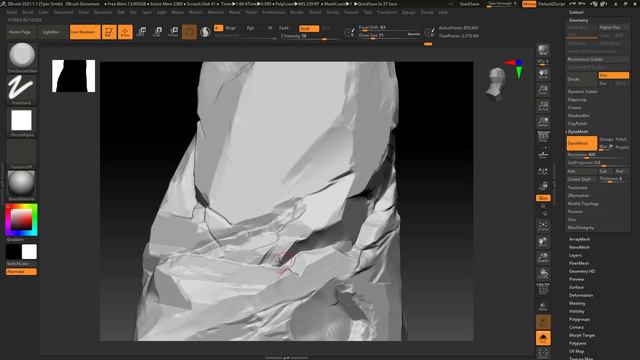Click QuickSave in title bar
Screen dimensions: 640x360
pyautogui.click(x=469, y=4)
